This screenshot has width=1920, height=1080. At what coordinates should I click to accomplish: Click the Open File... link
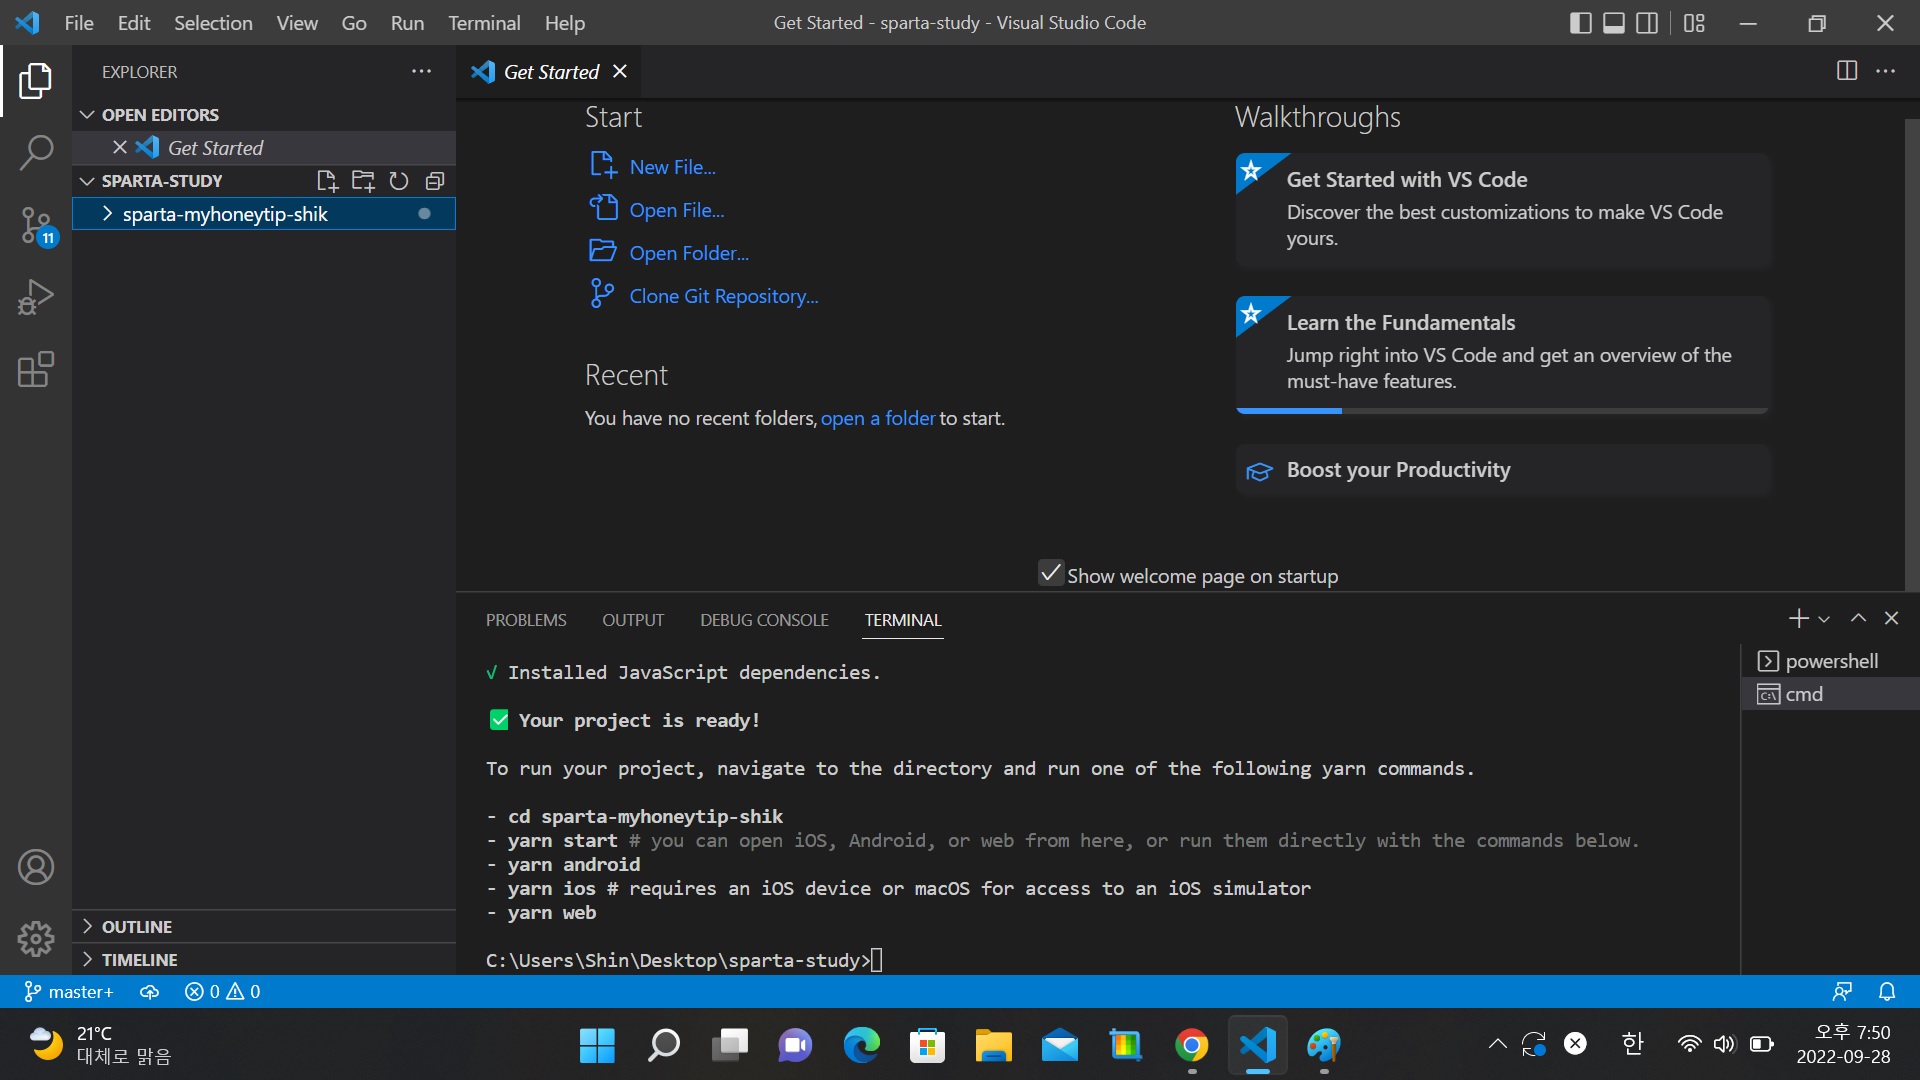677,210
